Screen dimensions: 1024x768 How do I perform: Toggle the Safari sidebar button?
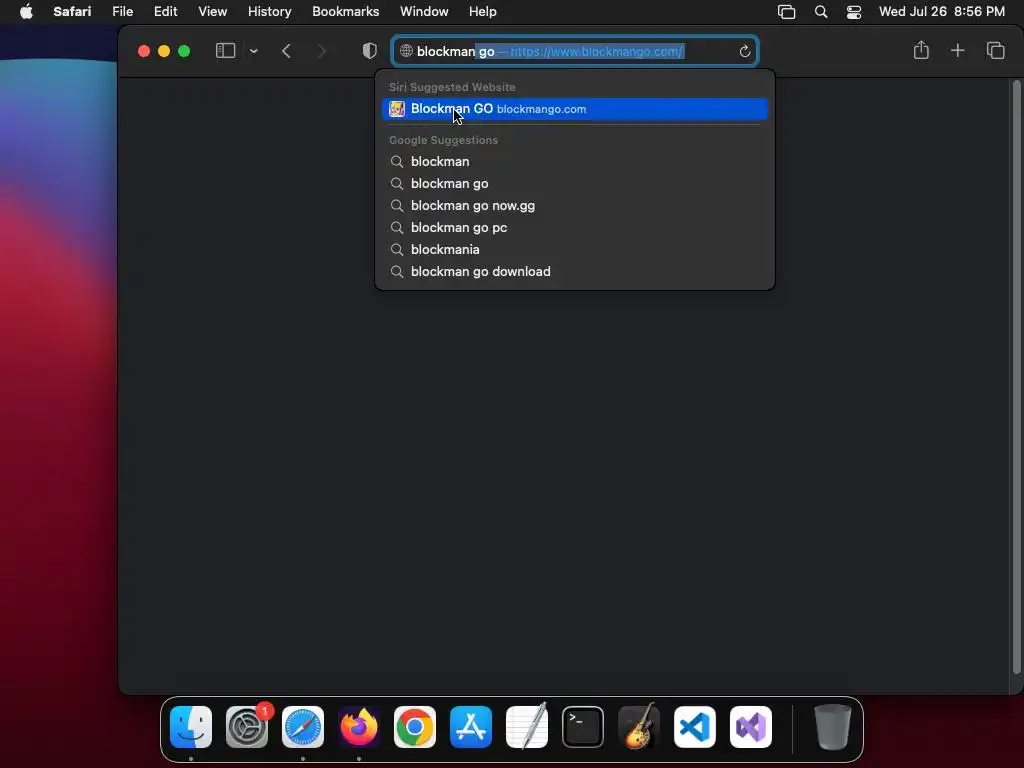[x=225, y=51]
